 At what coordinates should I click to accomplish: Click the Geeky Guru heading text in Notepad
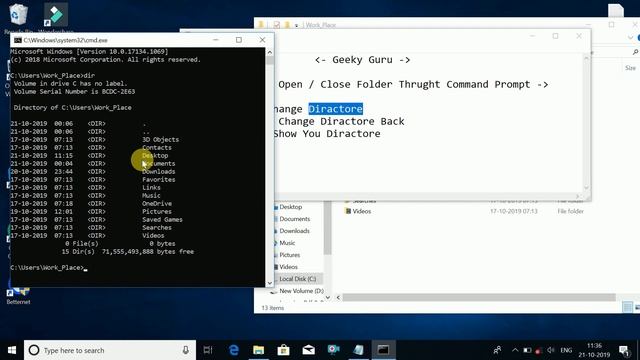pyautogui.click(x=362, y=60)
